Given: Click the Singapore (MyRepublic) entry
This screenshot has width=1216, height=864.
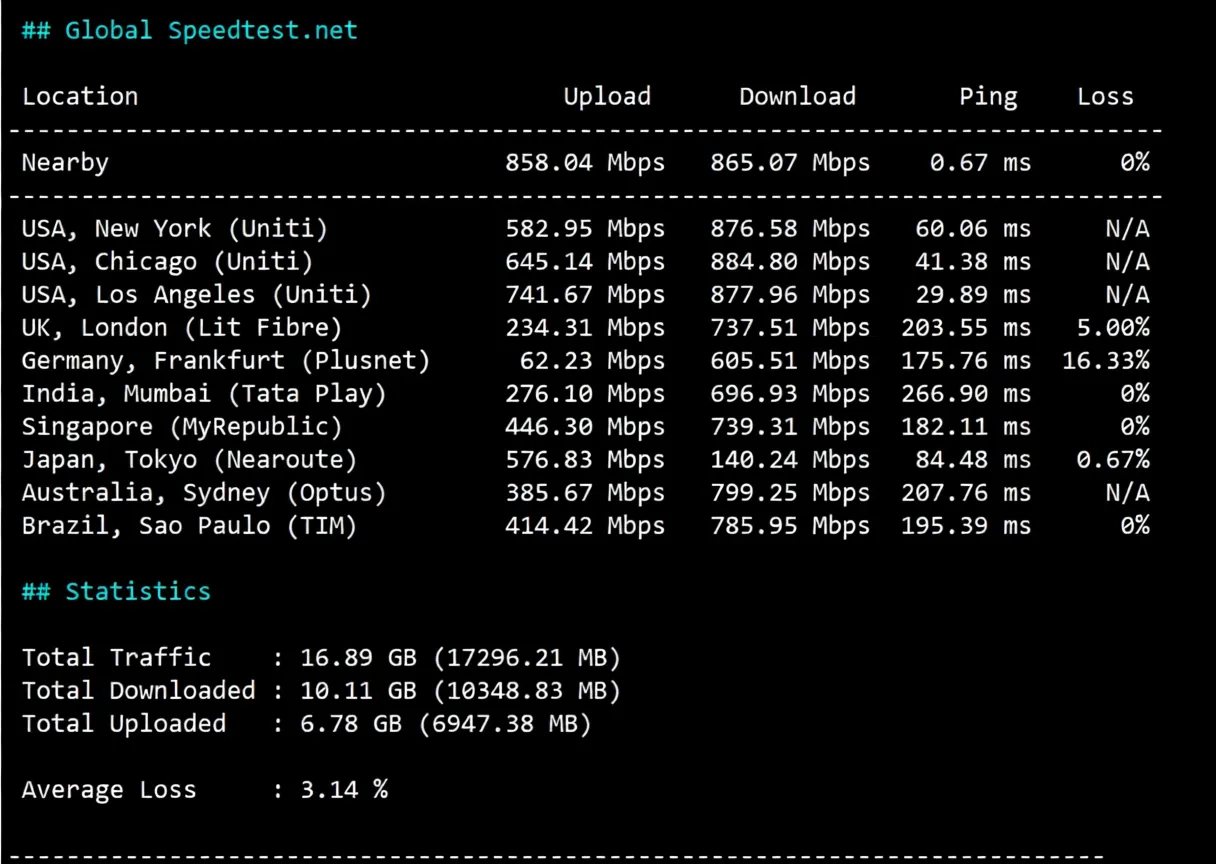Looking at the screenshot, I should (181, 426).
